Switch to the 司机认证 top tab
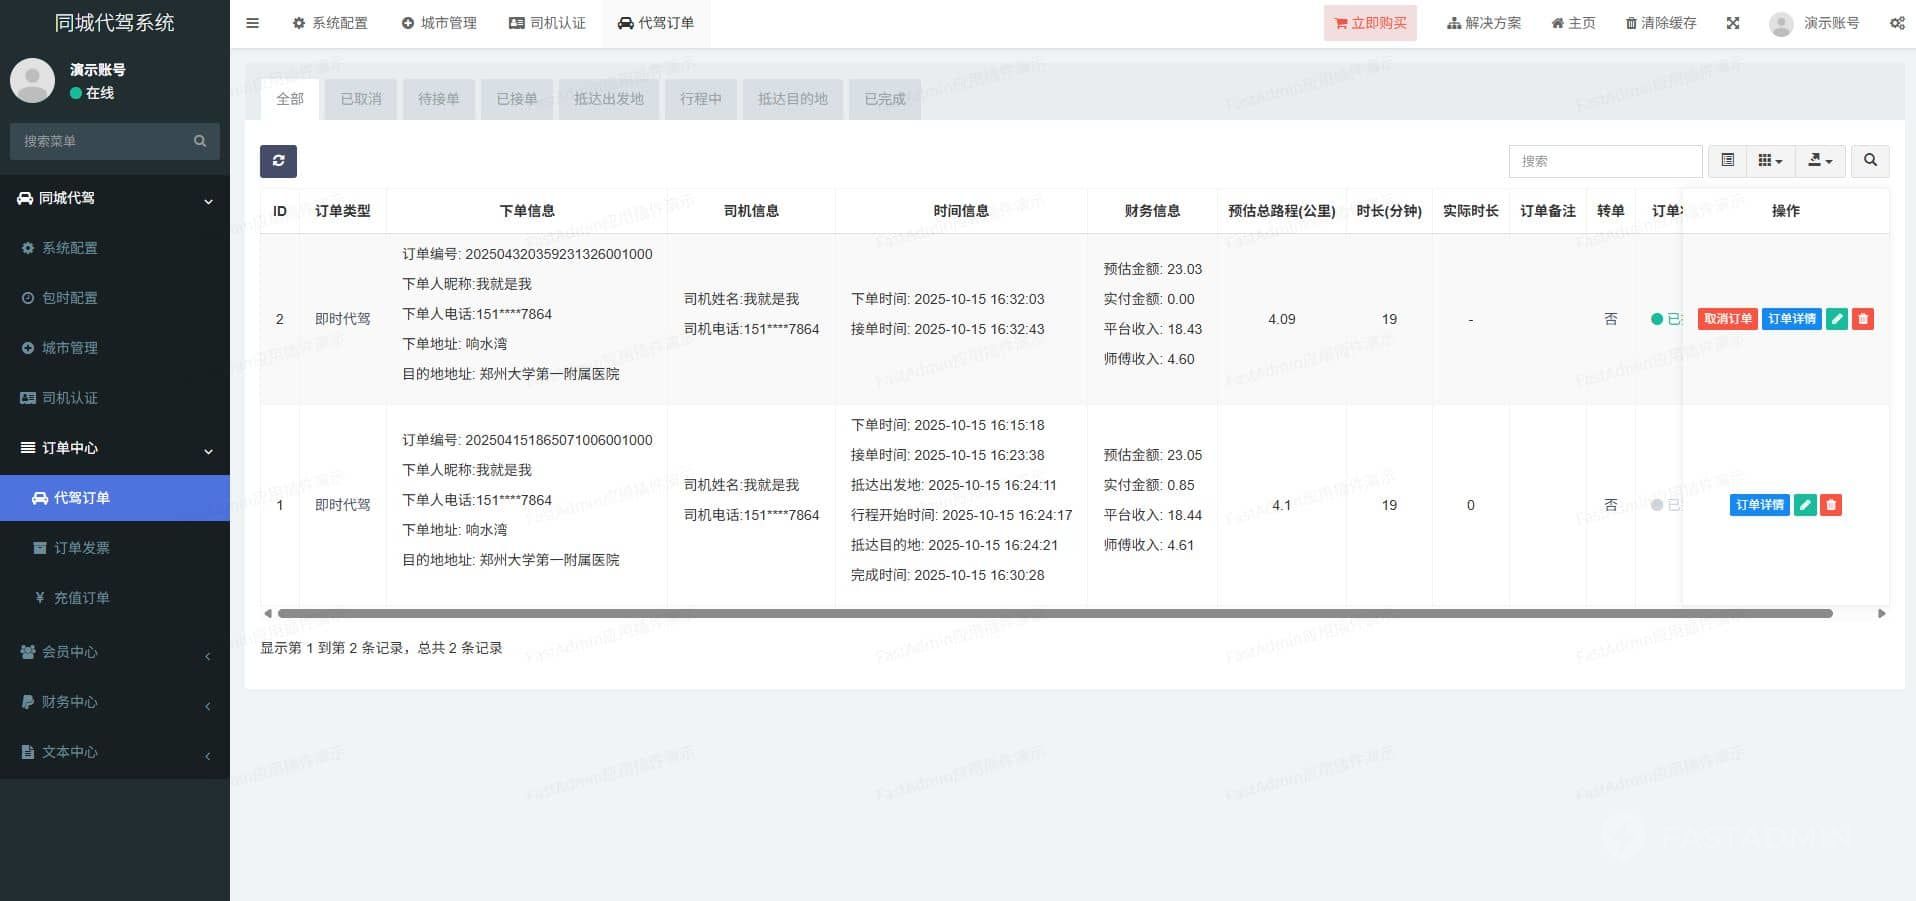The image size is (1916, 901). [547, 23]
